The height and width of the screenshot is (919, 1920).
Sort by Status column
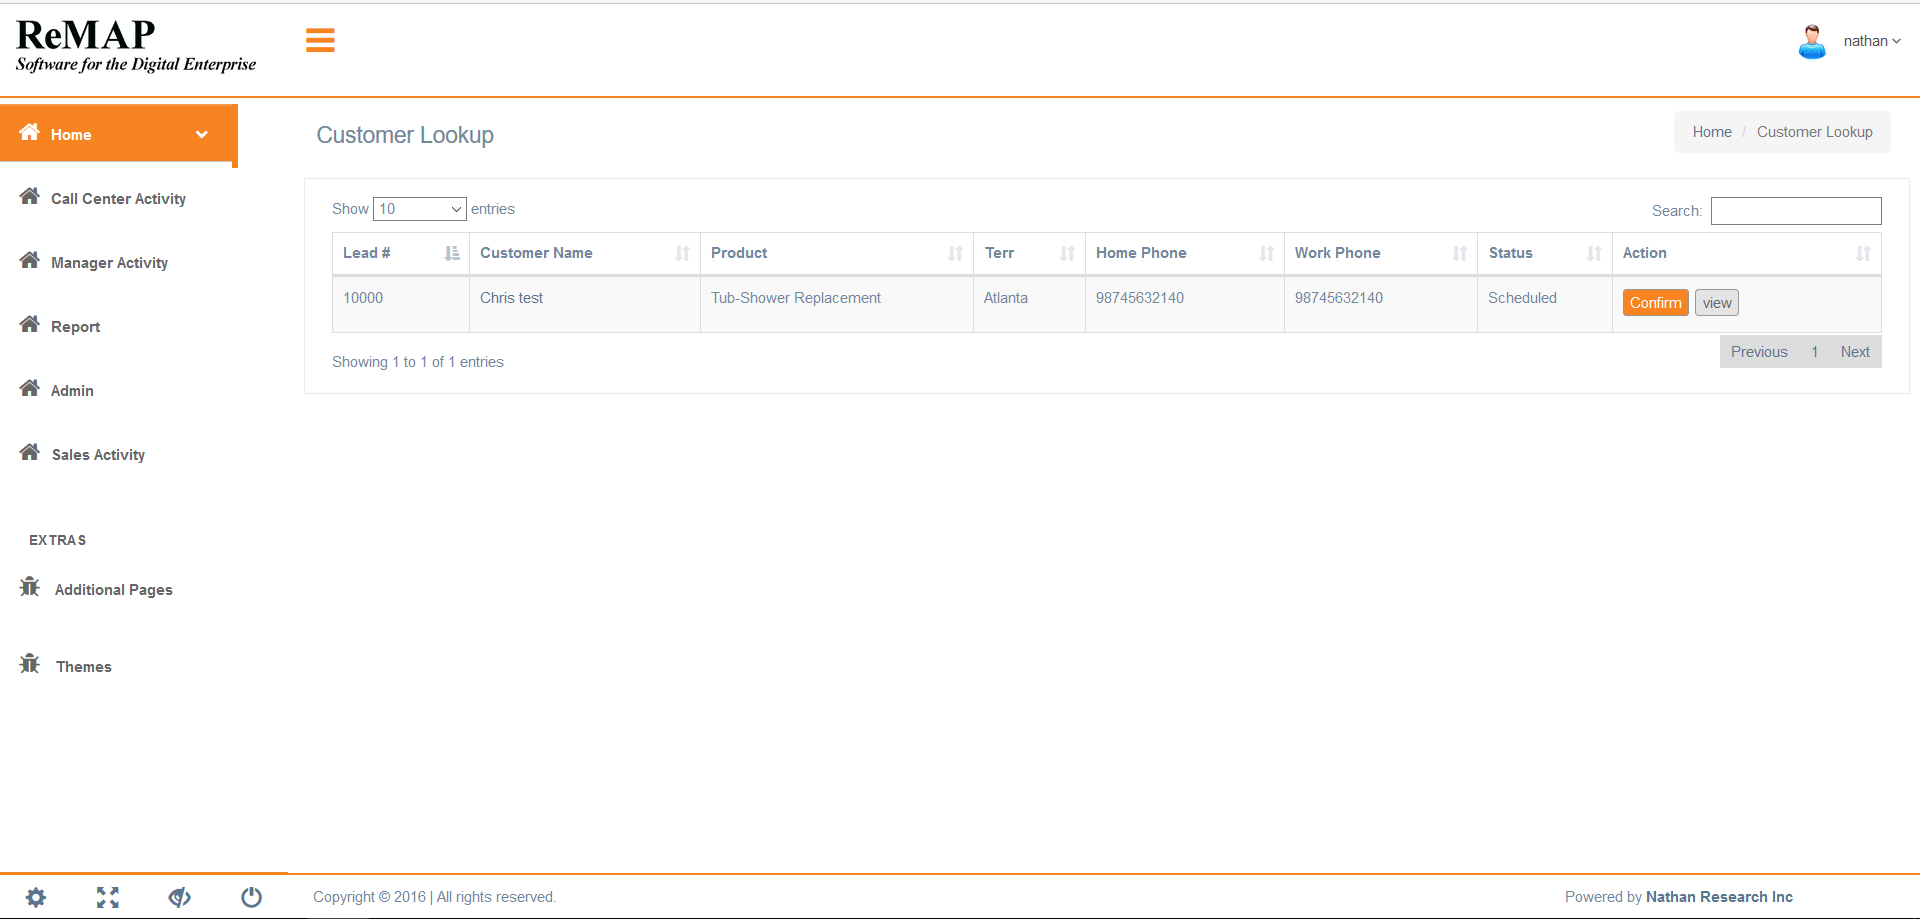1545,253
